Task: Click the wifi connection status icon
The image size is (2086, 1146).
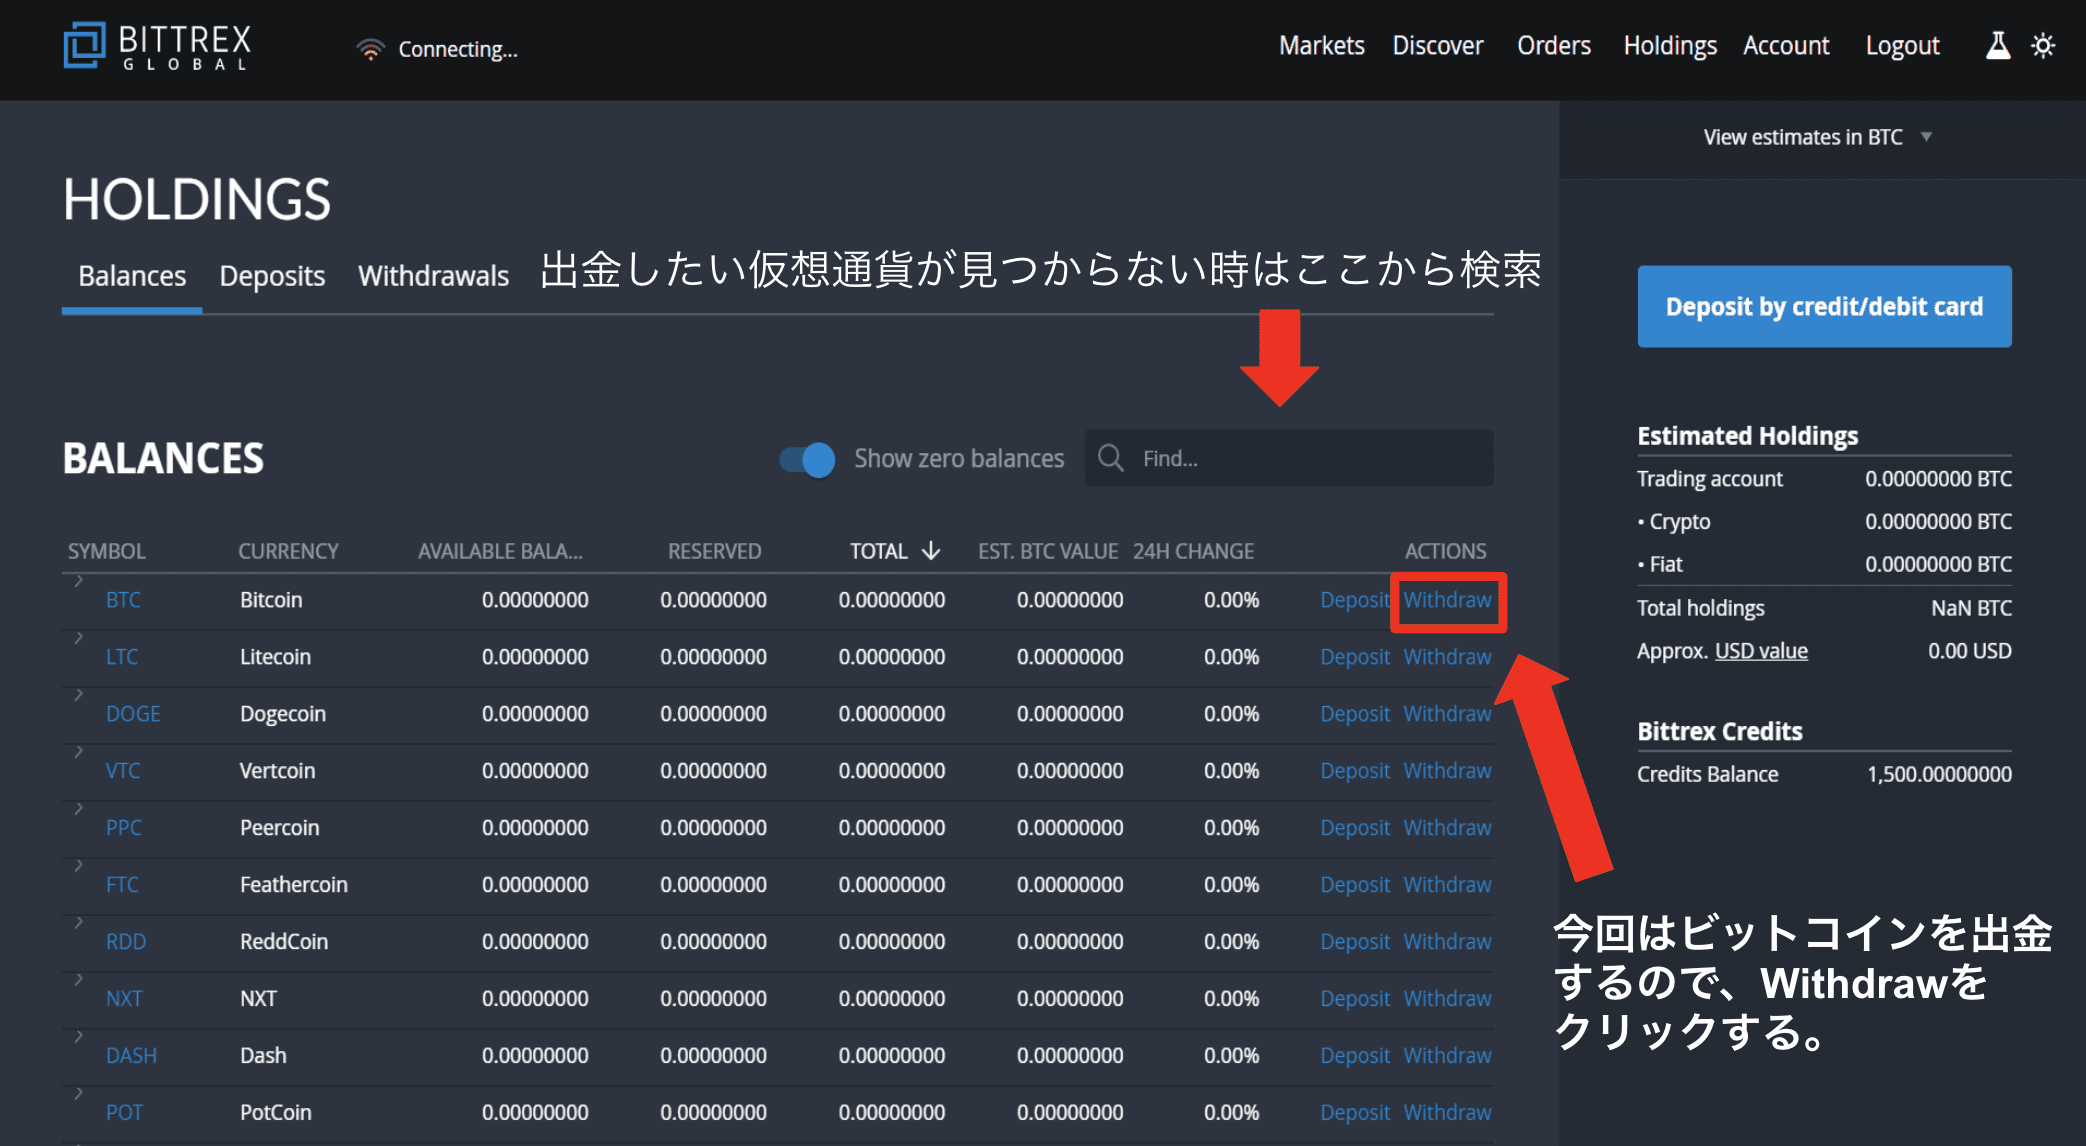Action: (x=370, y=49)
